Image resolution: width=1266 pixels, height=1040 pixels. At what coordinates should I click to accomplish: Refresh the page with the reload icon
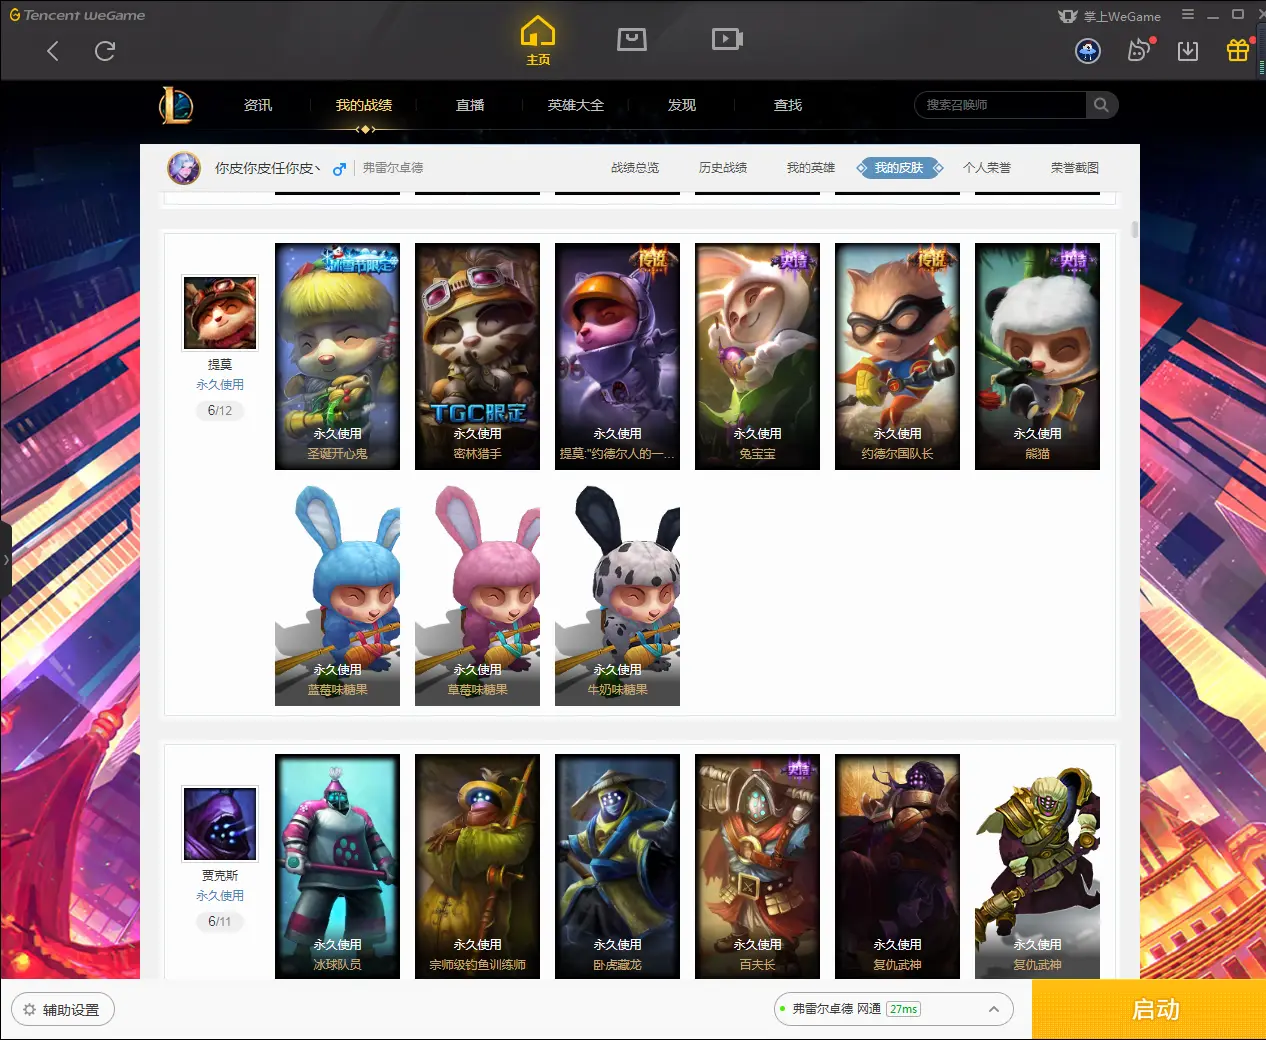point(105,51)
